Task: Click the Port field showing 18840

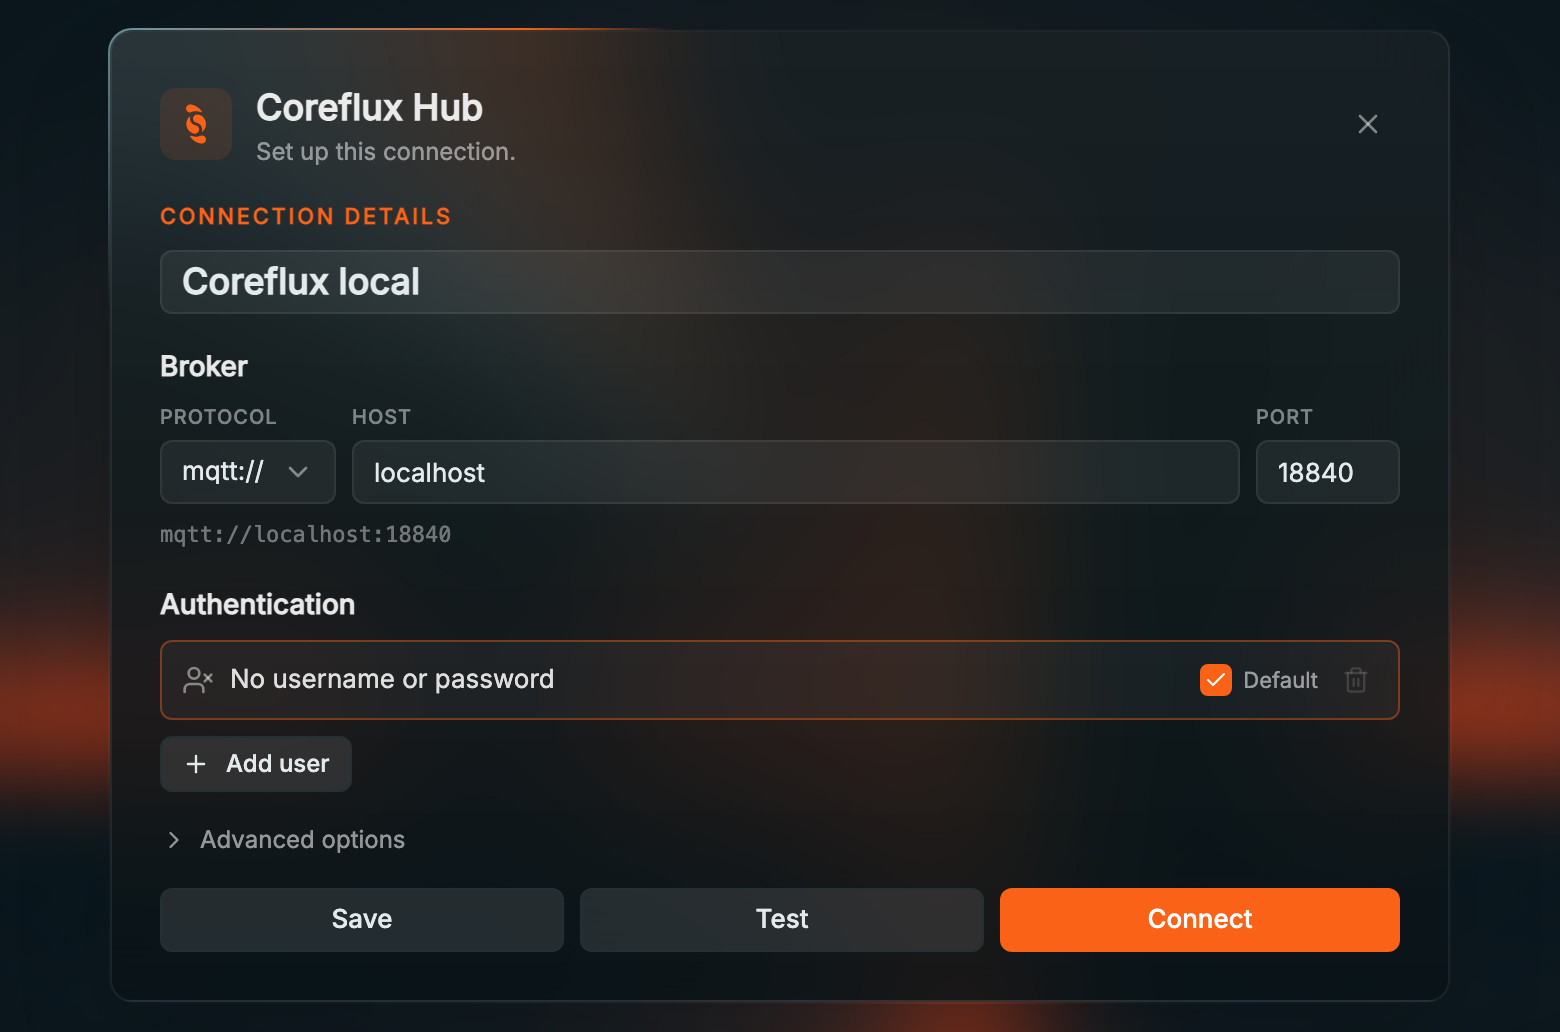Action: click(1328, 472)
